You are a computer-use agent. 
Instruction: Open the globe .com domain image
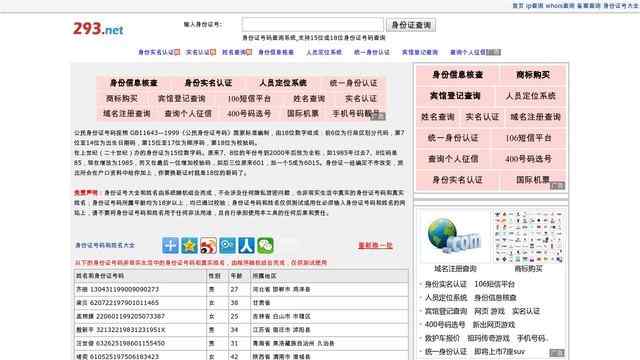click(455, 236)
